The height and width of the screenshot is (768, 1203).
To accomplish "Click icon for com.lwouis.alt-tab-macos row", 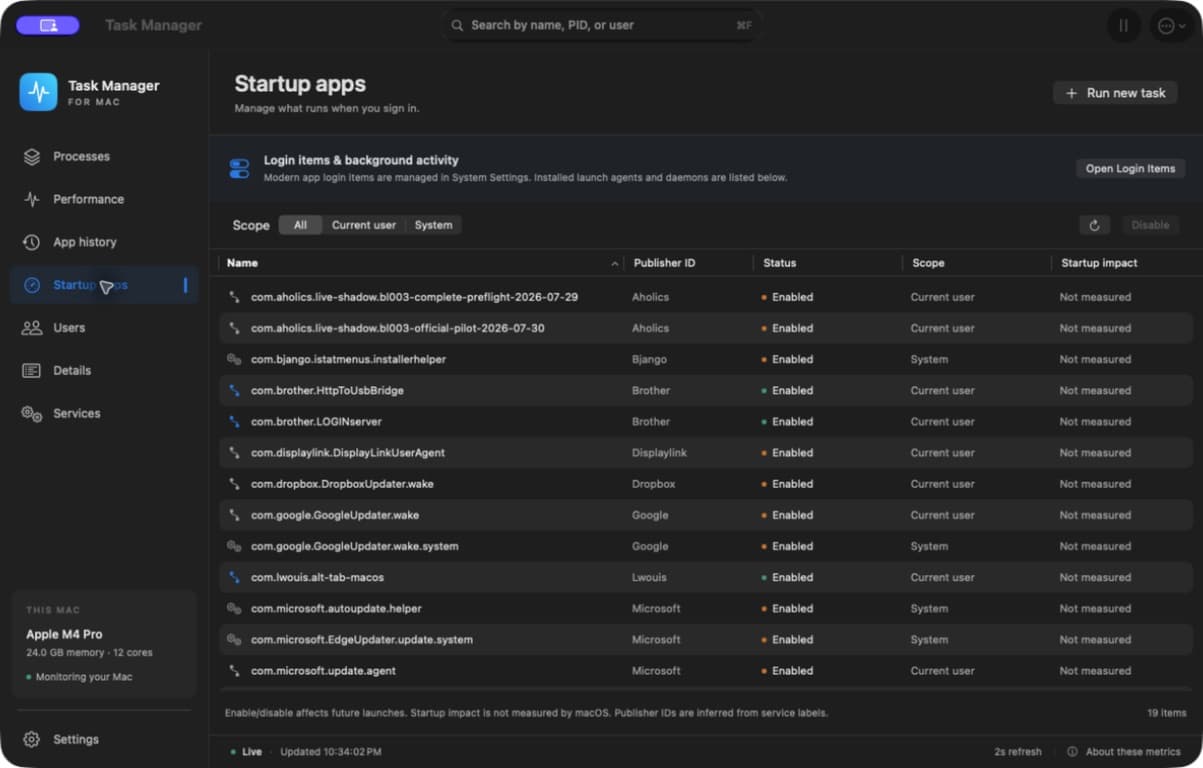I will pos(234,577).
